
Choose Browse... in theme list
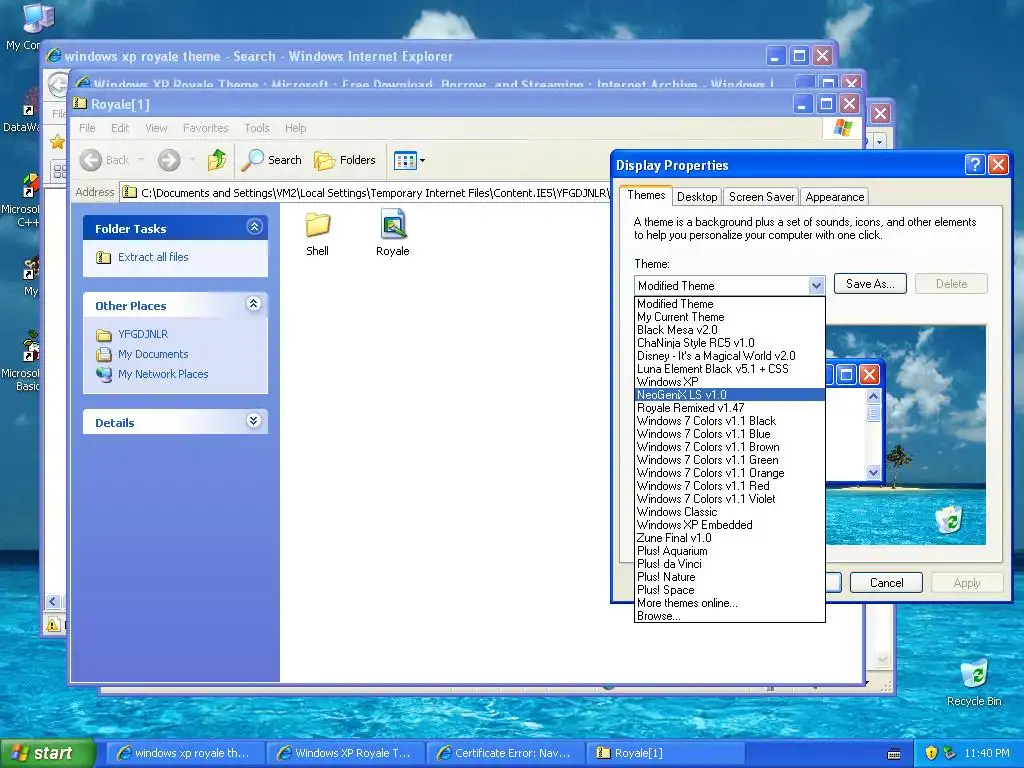pos(729,616)
